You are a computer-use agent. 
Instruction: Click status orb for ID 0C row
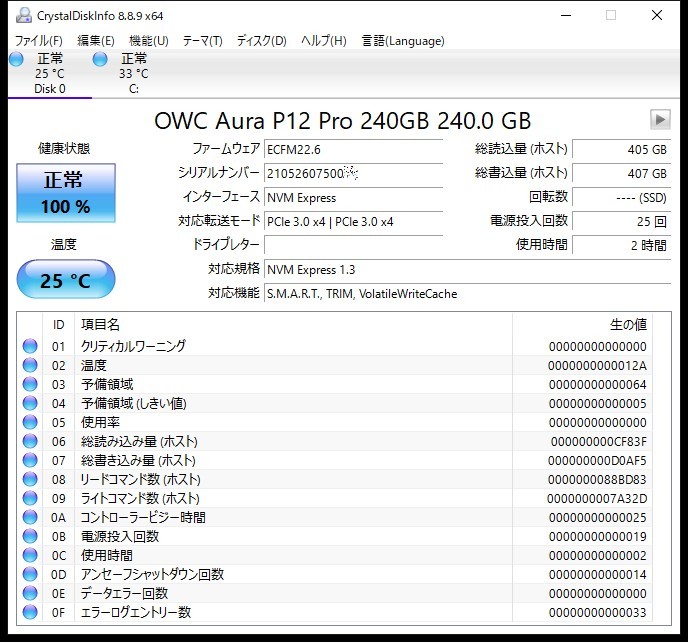pyautogui.click(x=30, y=556)
